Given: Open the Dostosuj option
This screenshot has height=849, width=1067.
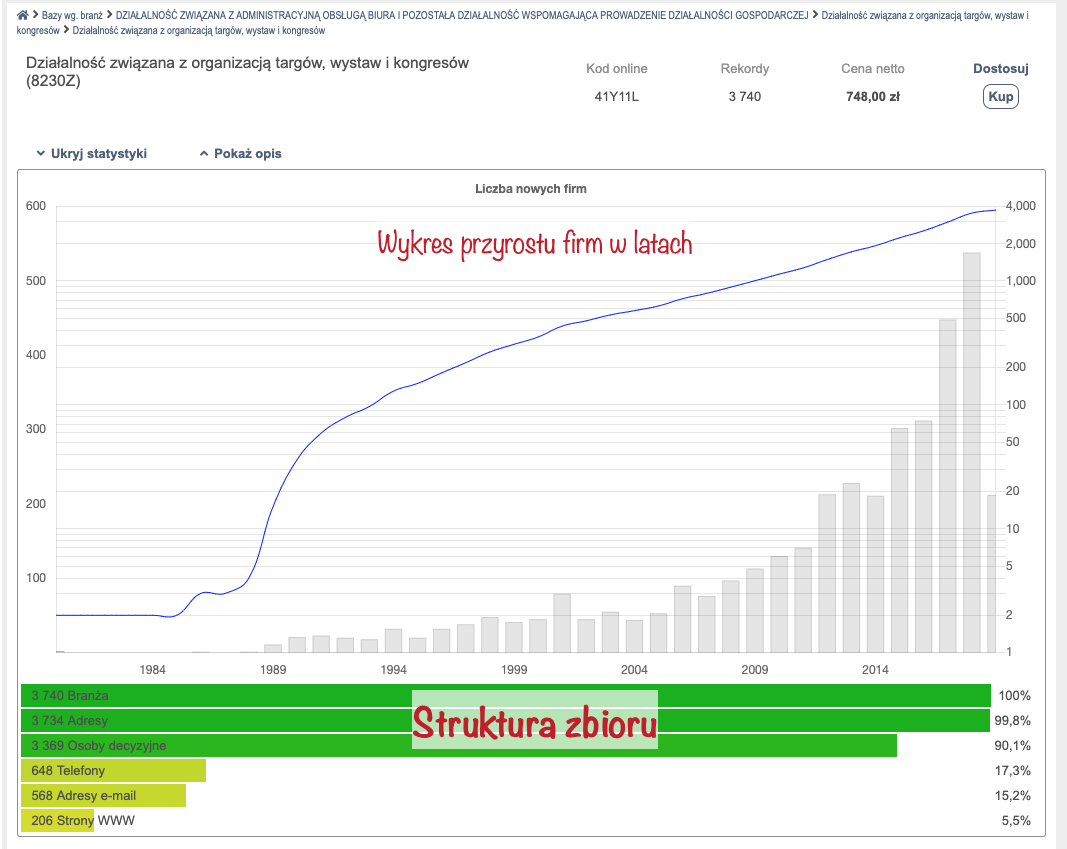Looking at the screenshot, I should (x=1000, y=69).
